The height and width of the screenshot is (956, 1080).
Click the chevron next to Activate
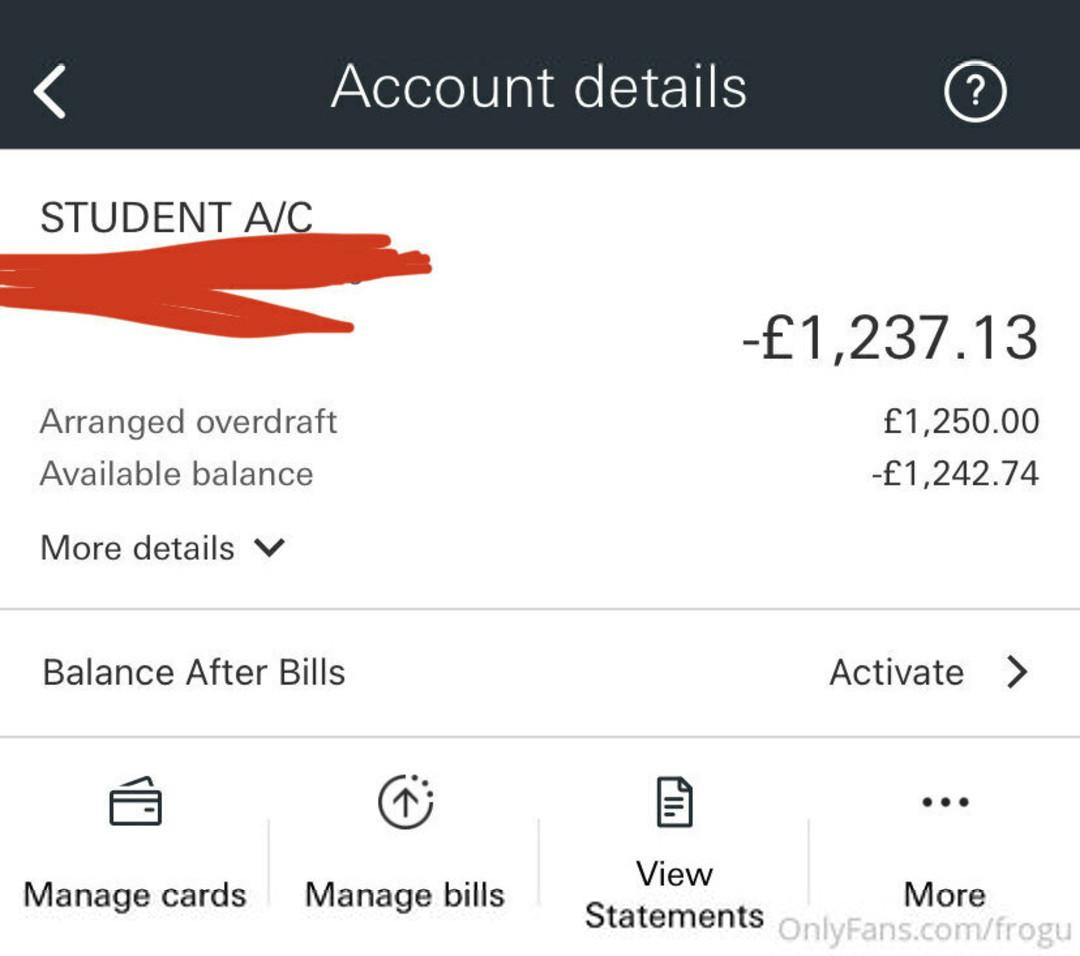click(1016, 672)
